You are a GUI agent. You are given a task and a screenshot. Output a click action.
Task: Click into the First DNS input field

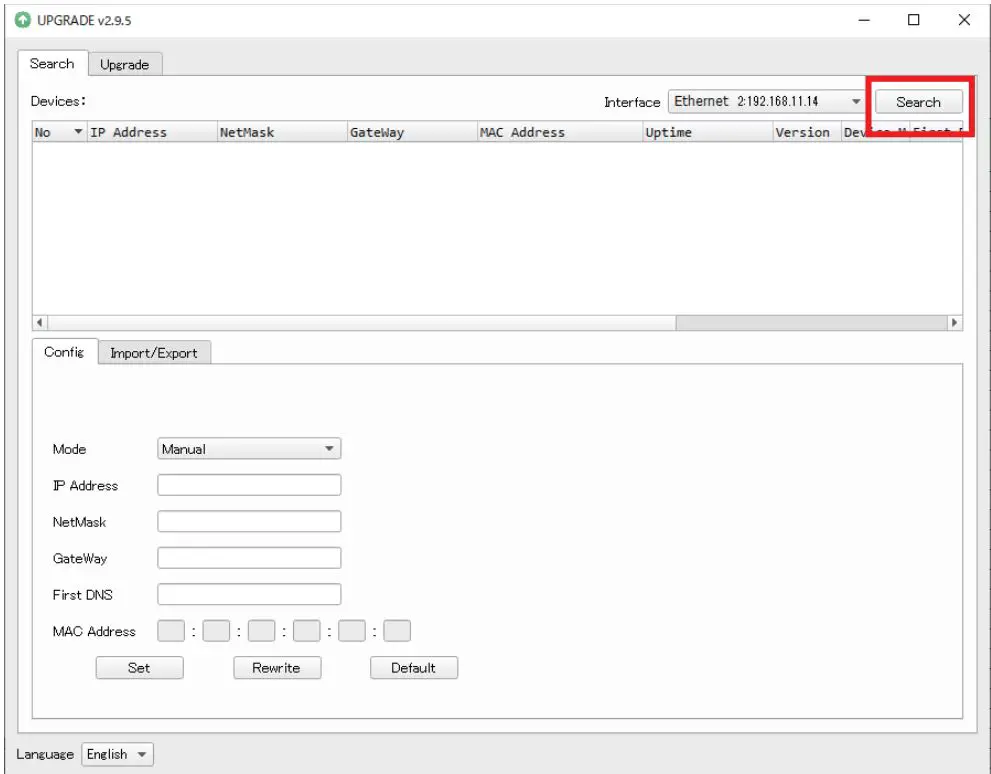[x=249, y=594]
